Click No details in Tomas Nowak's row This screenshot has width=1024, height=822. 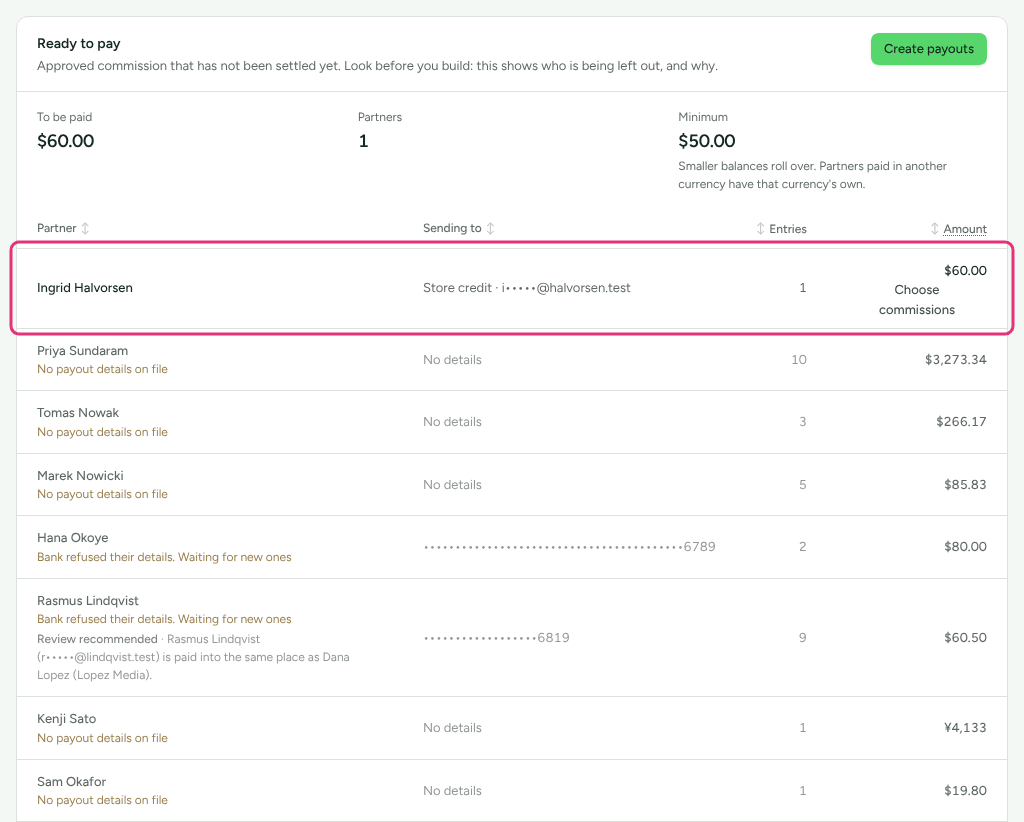click(452, 422)
